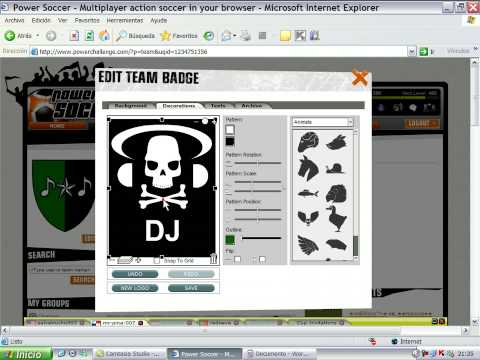Enable the Snap To Grid checkbox
Image resolution: width=480 pixels, height=360 pixels.
[157, 260]
